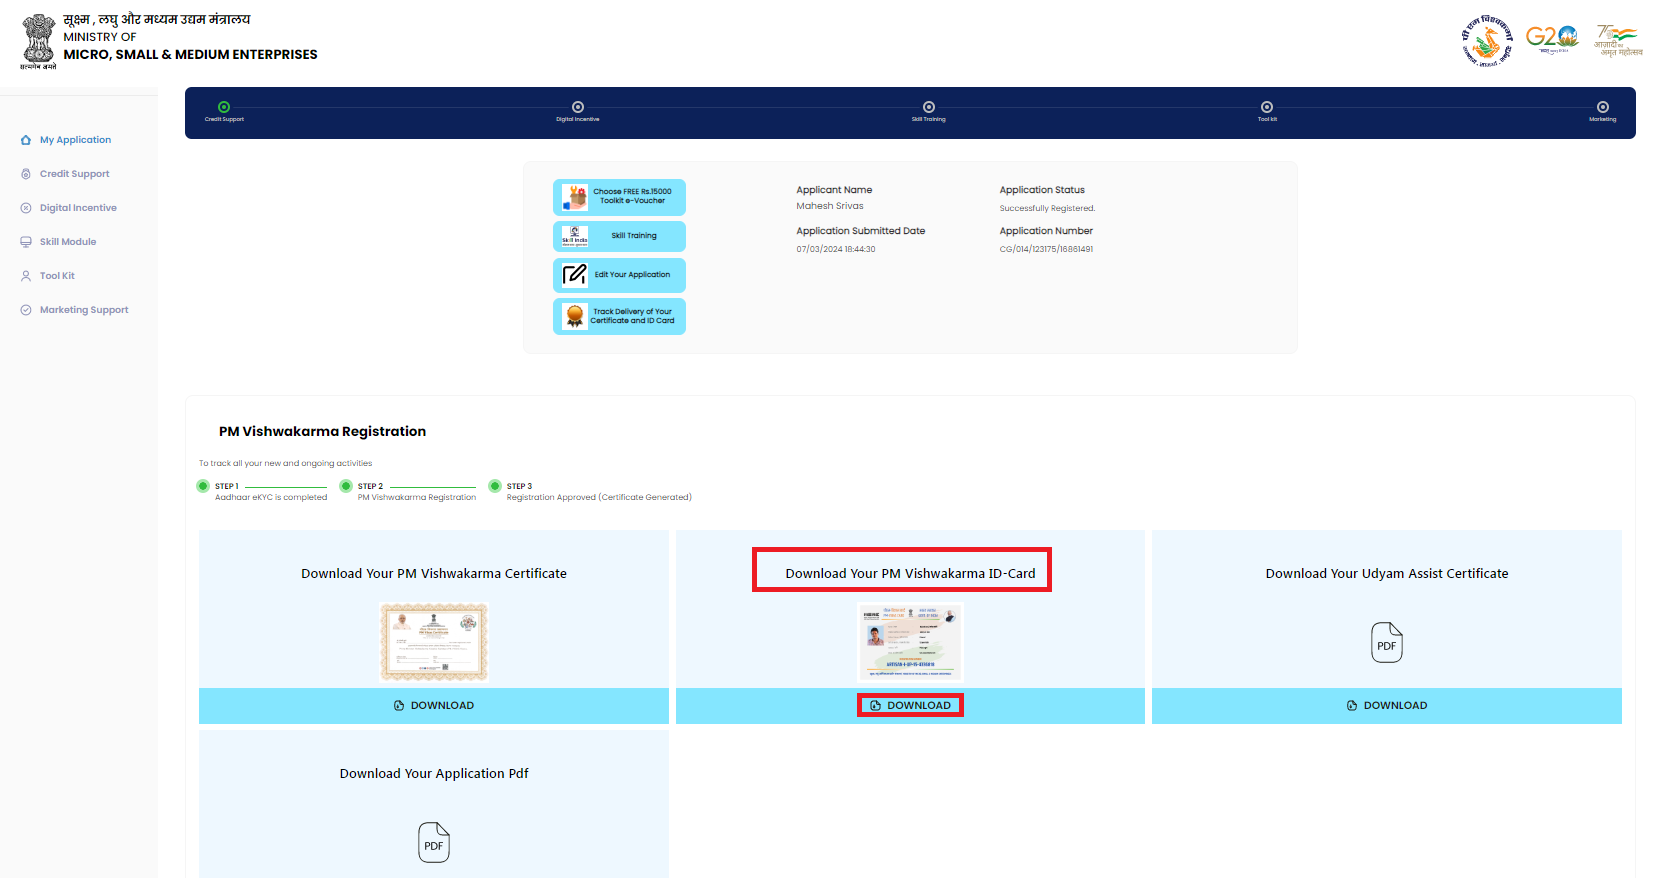1653x878 pixels.
Task: Click the STEP 1 green status dot
Action: [203, 486]
